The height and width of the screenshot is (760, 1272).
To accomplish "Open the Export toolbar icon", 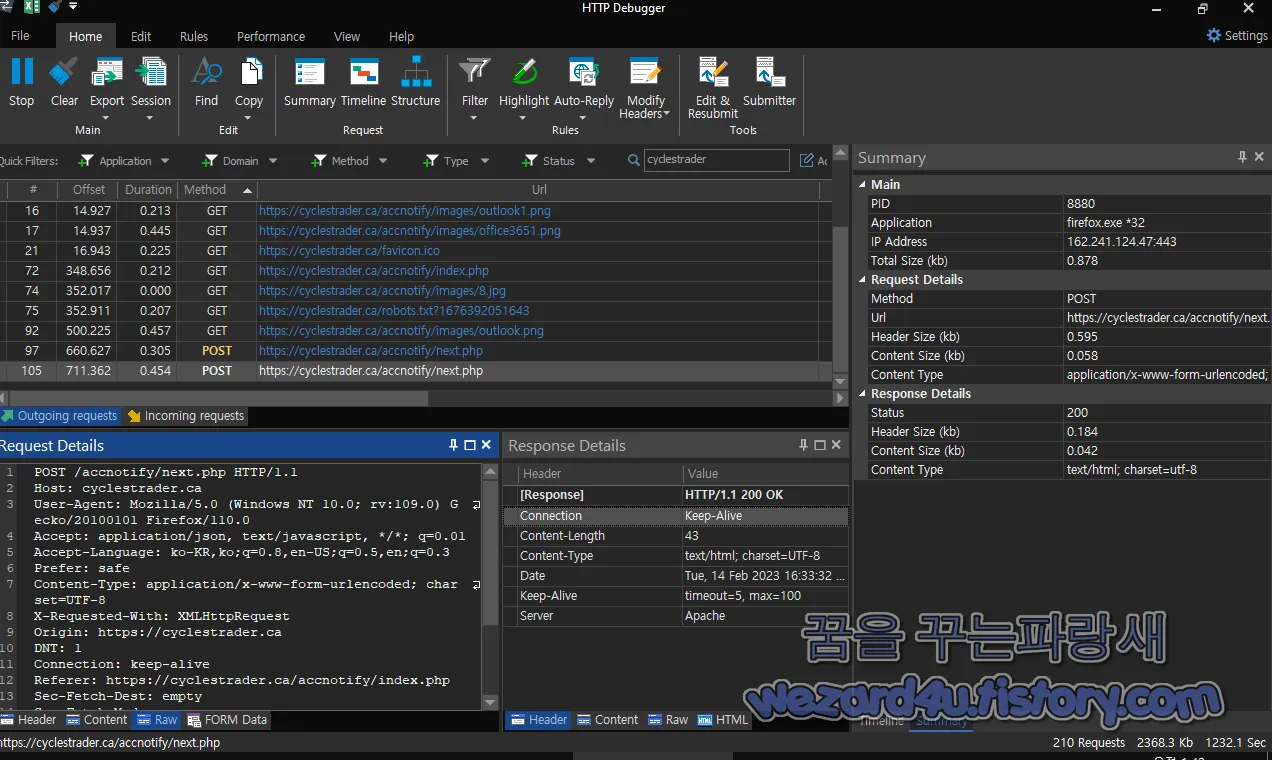I will (x=107, y=73).
